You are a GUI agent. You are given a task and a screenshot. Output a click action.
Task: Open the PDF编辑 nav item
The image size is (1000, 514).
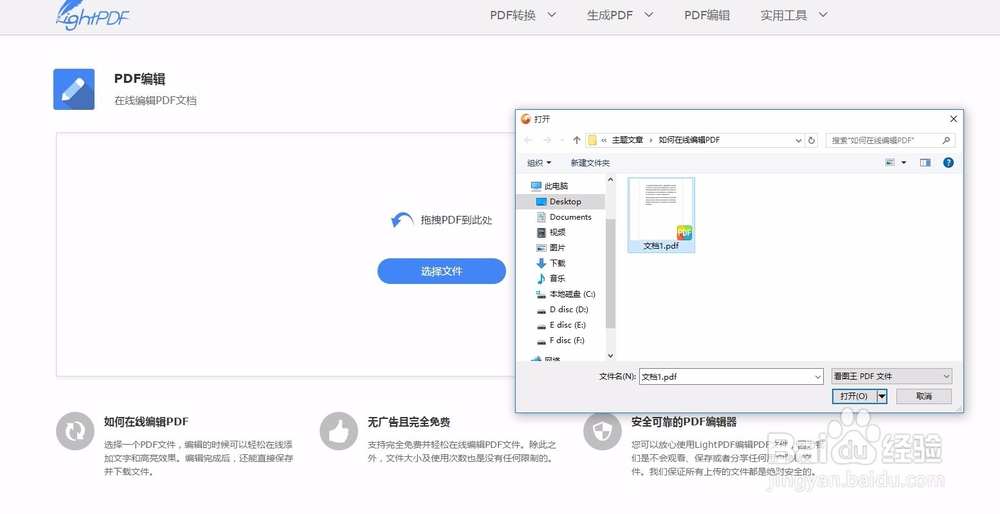(x=707, y=15)
